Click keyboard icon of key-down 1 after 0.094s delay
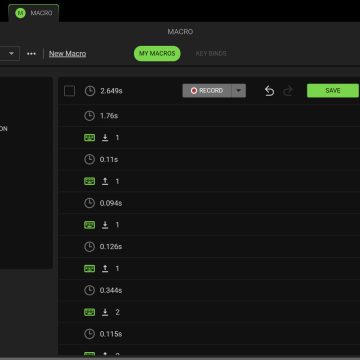 pyautogui.click(x=89, y=225)
